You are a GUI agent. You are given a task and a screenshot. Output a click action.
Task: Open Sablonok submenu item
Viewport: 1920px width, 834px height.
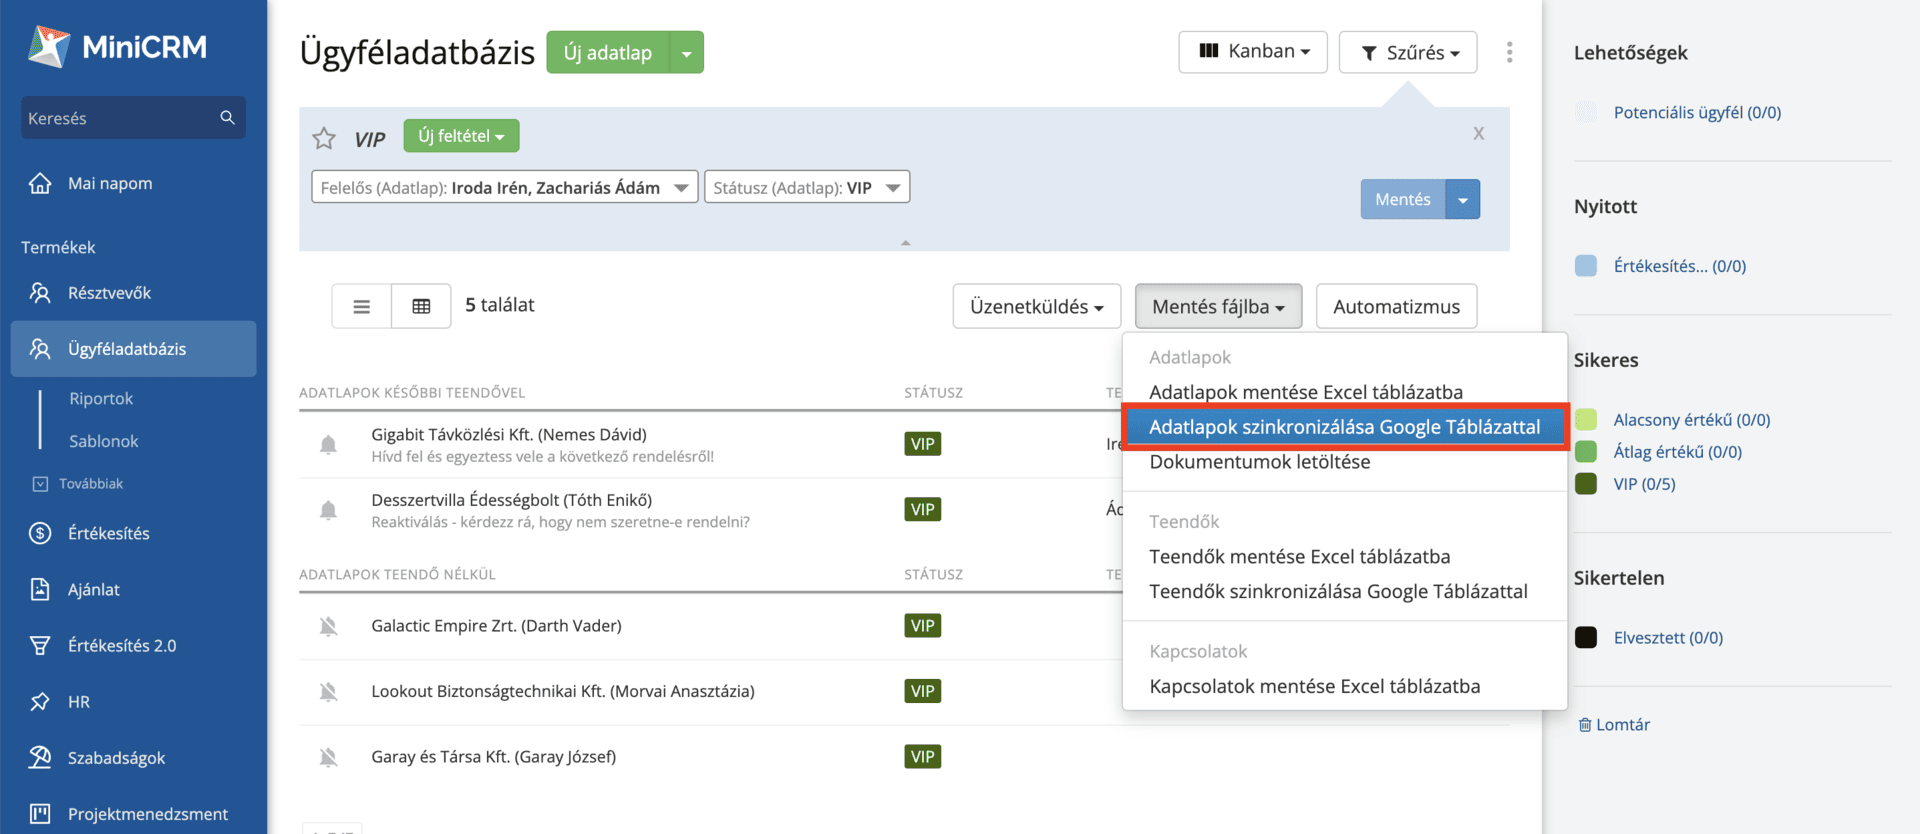[104, 441]
